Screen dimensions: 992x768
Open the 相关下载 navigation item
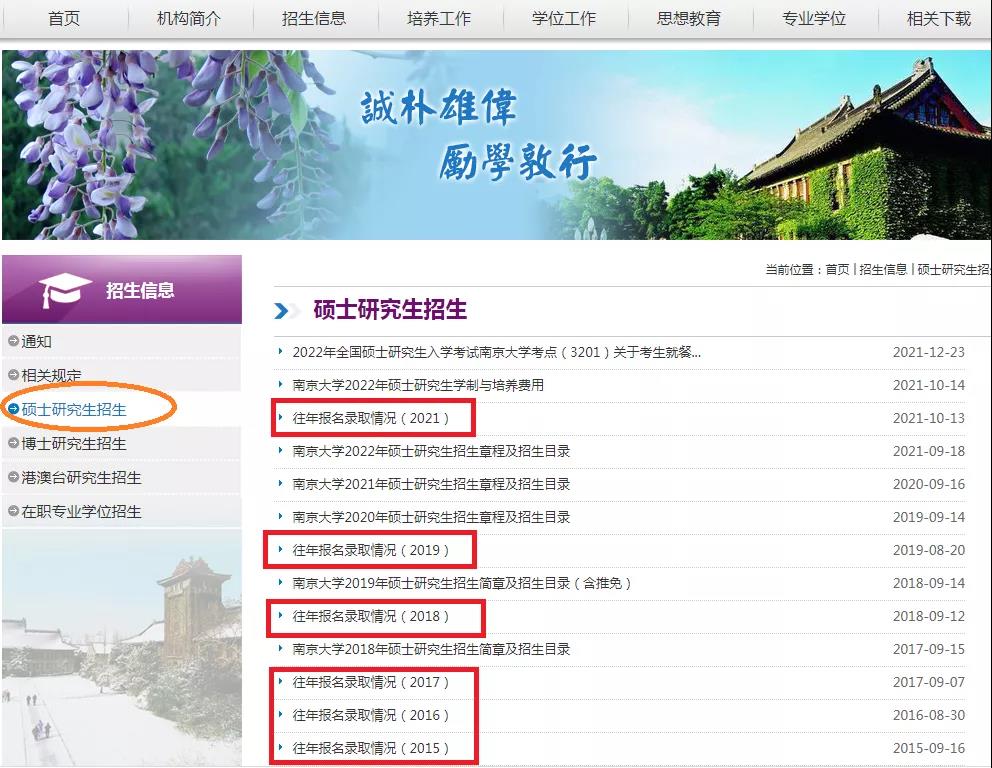(939, 18)
